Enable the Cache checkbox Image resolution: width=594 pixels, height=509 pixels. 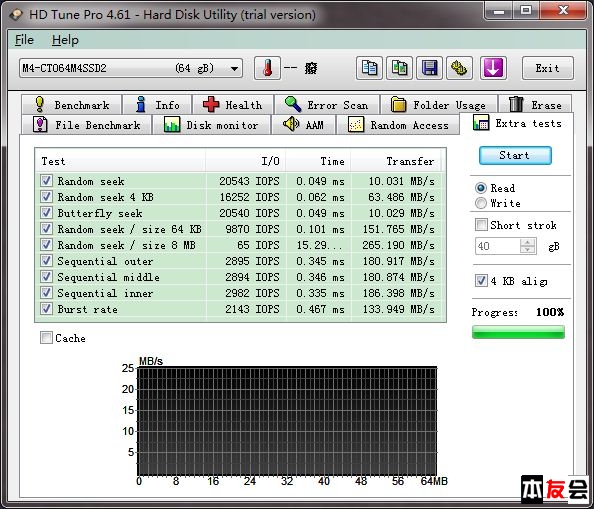point(46,337)
